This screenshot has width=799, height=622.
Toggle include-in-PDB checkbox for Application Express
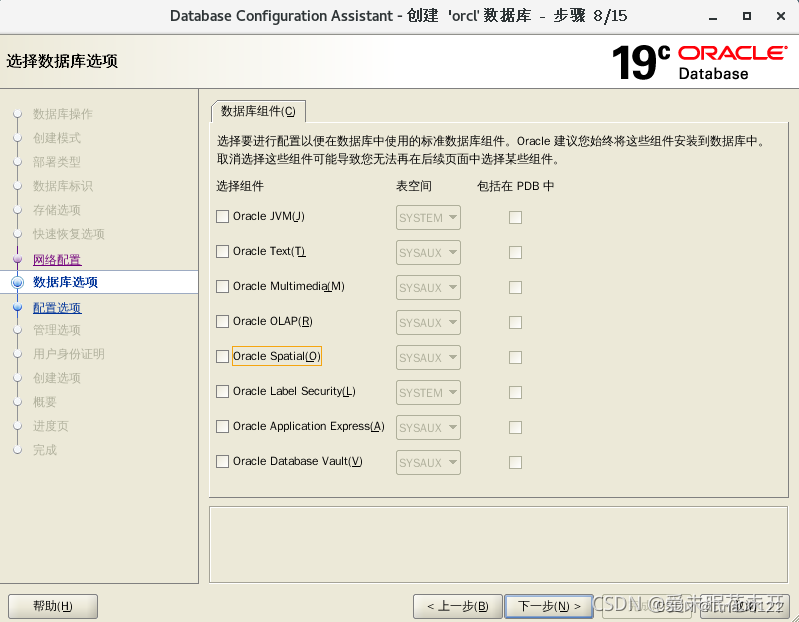pos(515,428)
